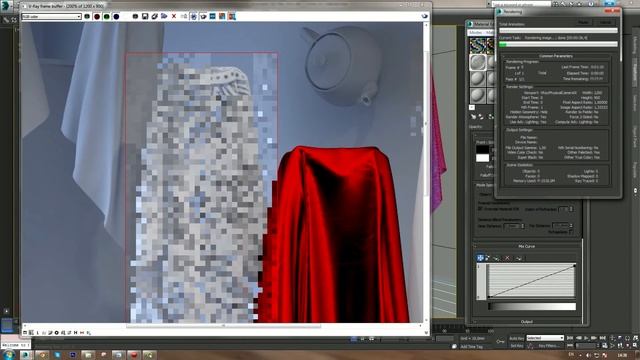Click the taskbar clock
The height and width of the screenshot is (360, 640).
623,355
